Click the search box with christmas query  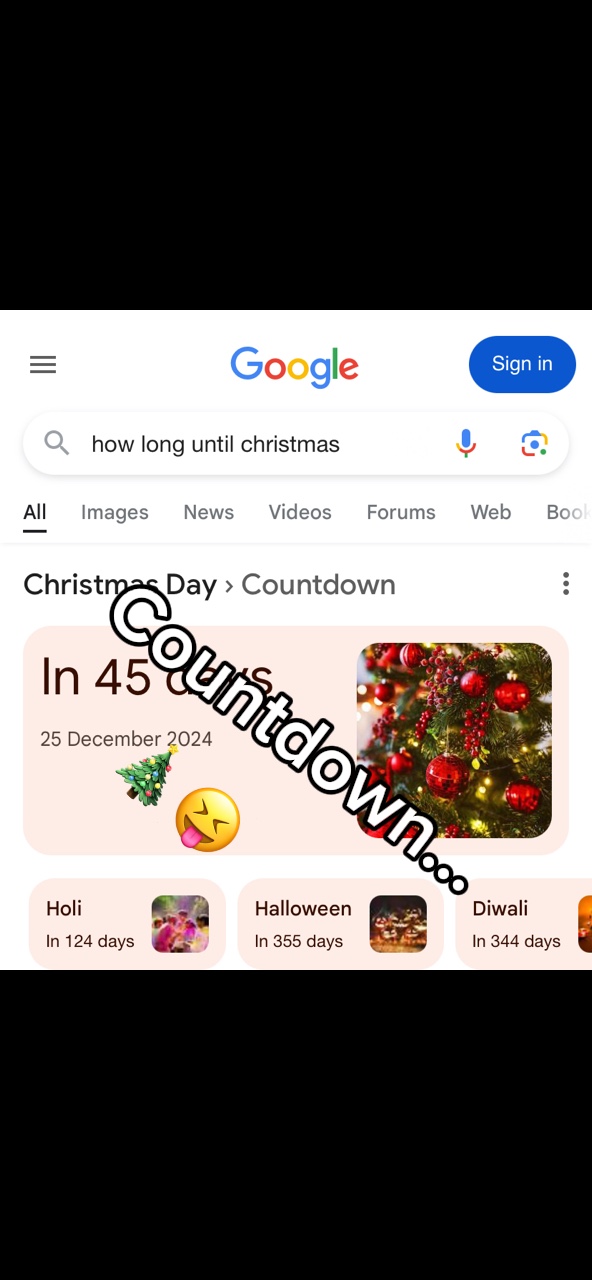click(x=296, y=443)
